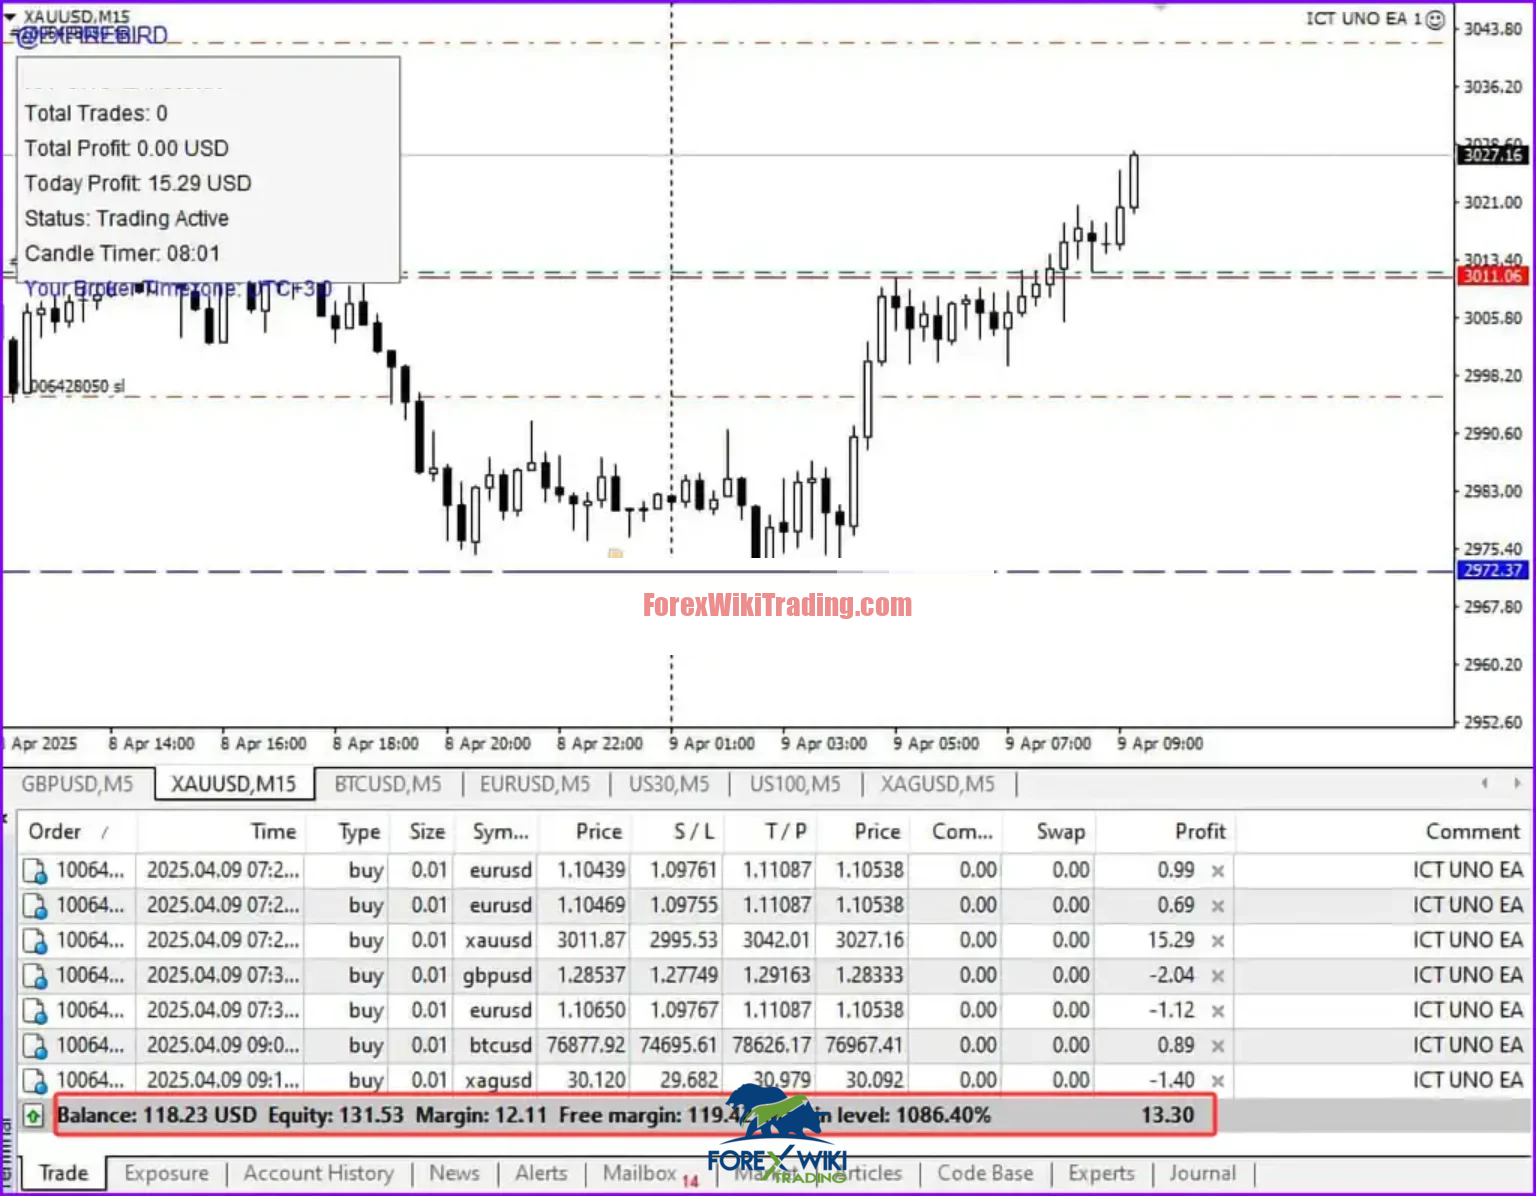The image size is (1536, 1196).
Task: Click the 2995.53 stop-loss cell
Action: coord(683,941)
